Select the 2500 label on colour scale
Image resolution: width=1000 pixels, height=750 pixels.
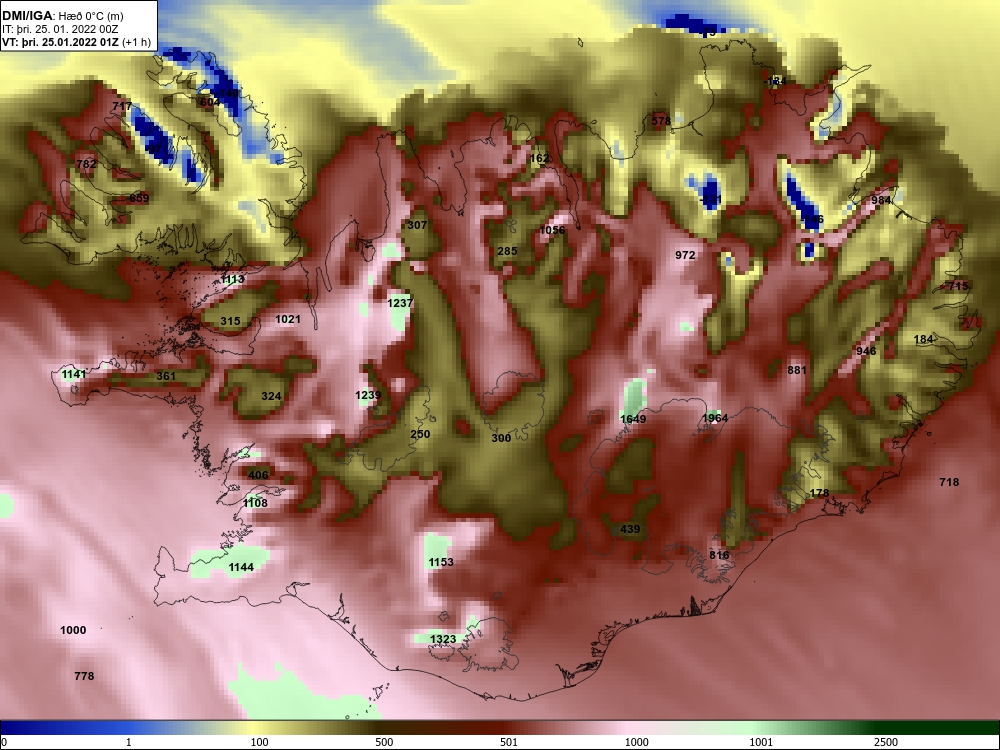886,742
